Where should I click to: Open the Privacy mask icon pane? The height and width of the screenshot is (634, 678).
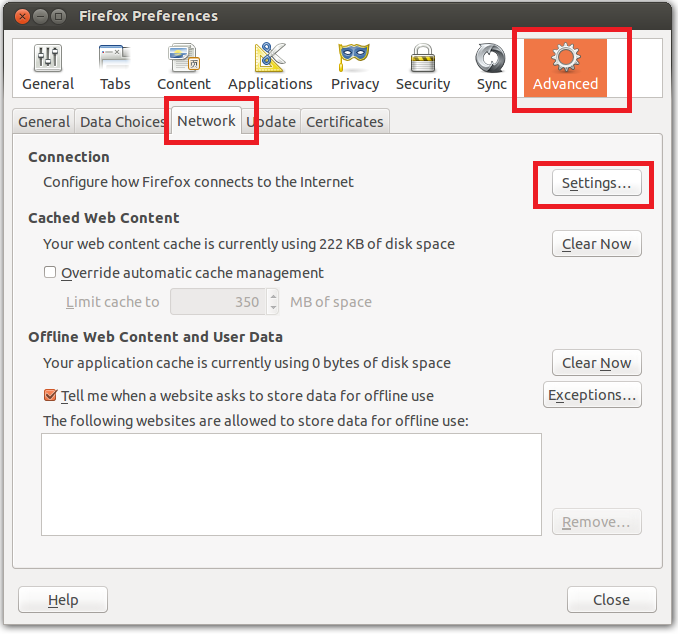tap(355, 67)
